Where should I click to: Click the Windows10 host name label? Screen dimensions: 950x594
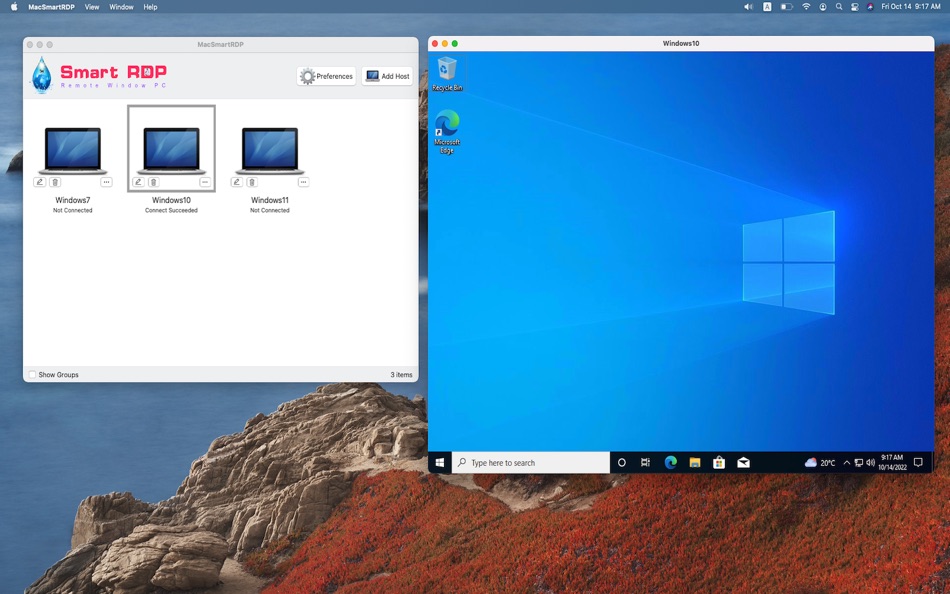(171, 200)
